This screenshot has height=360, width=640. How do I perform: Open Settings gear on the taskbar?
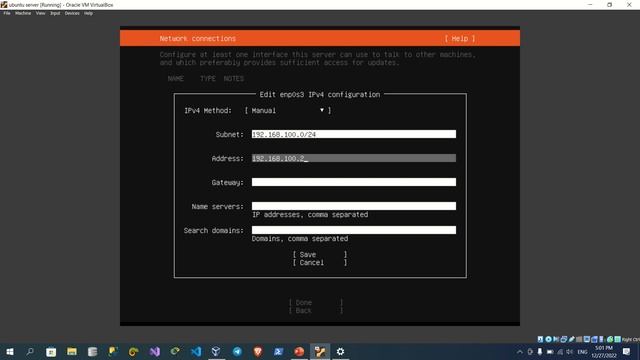(x=340, y=351)
